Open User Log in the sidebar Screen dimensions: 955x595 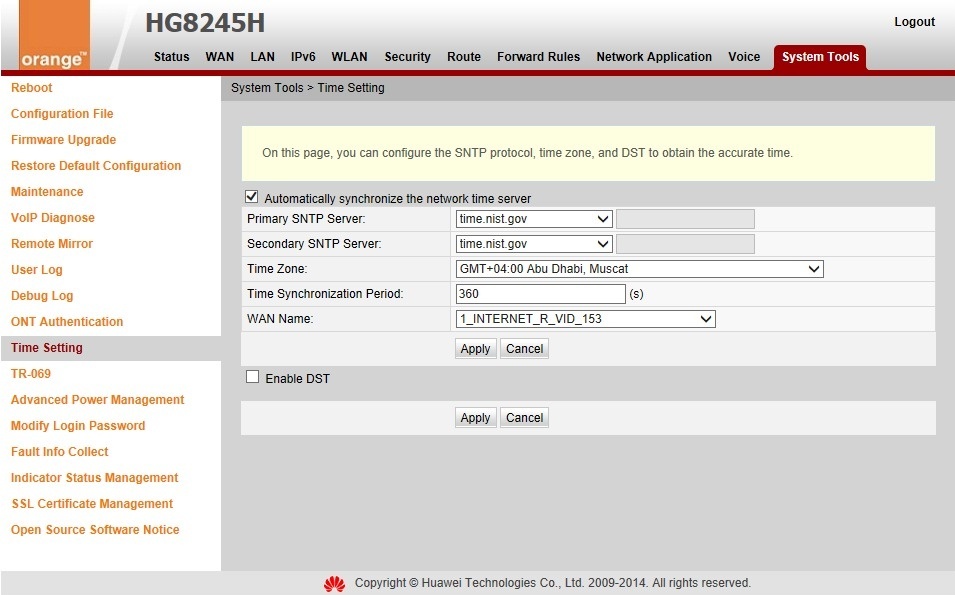37,270
